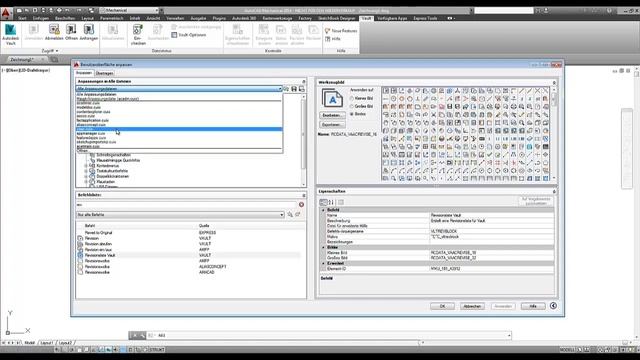
Task: Collapse the Befehl section in Eigenschaften
Action: click(323, 210)
